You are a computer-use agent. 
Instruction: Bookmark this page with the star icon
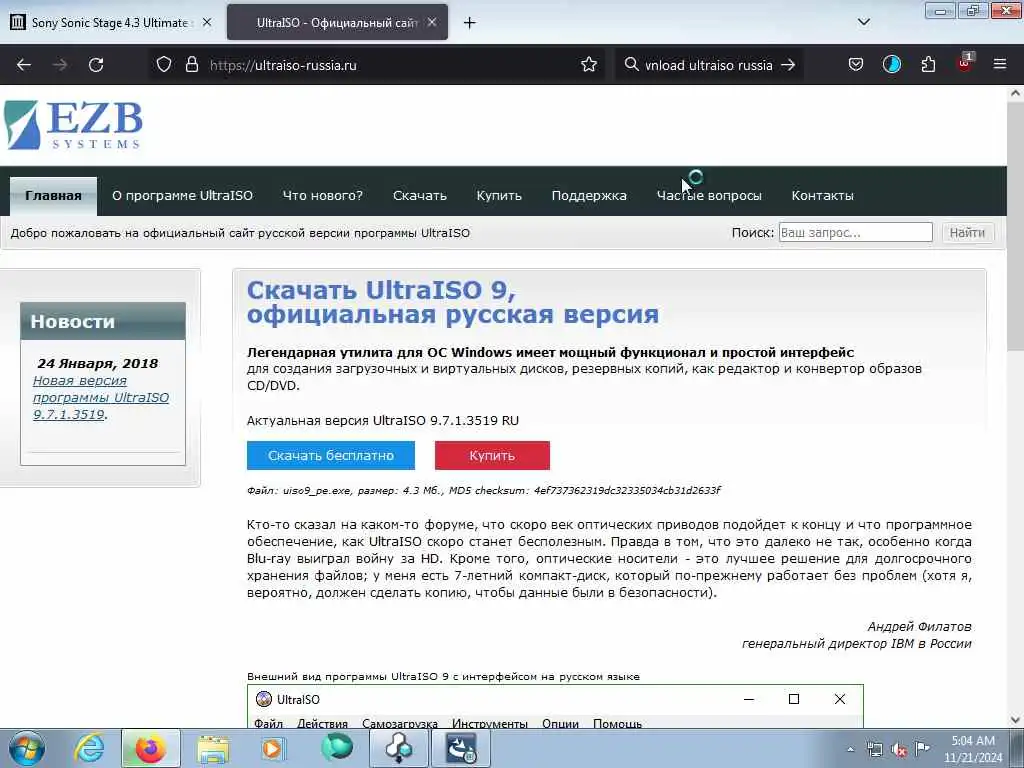[588, 65]
